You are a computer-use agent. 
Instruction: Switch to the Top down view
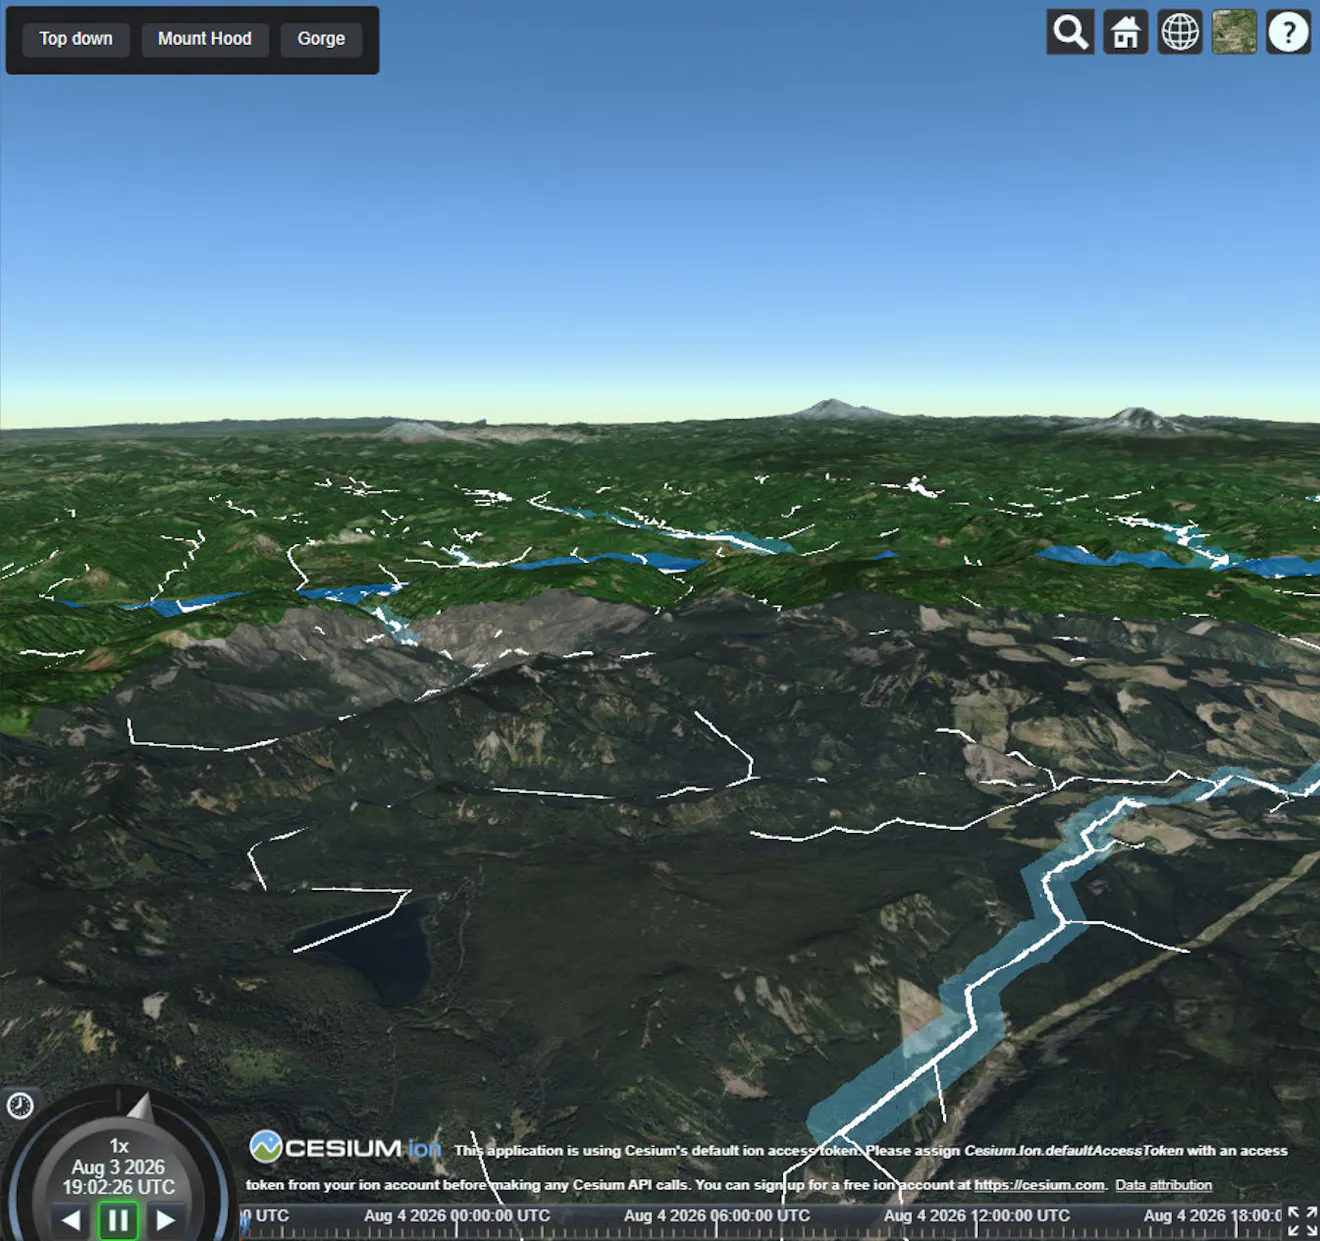tap(76, 39)
